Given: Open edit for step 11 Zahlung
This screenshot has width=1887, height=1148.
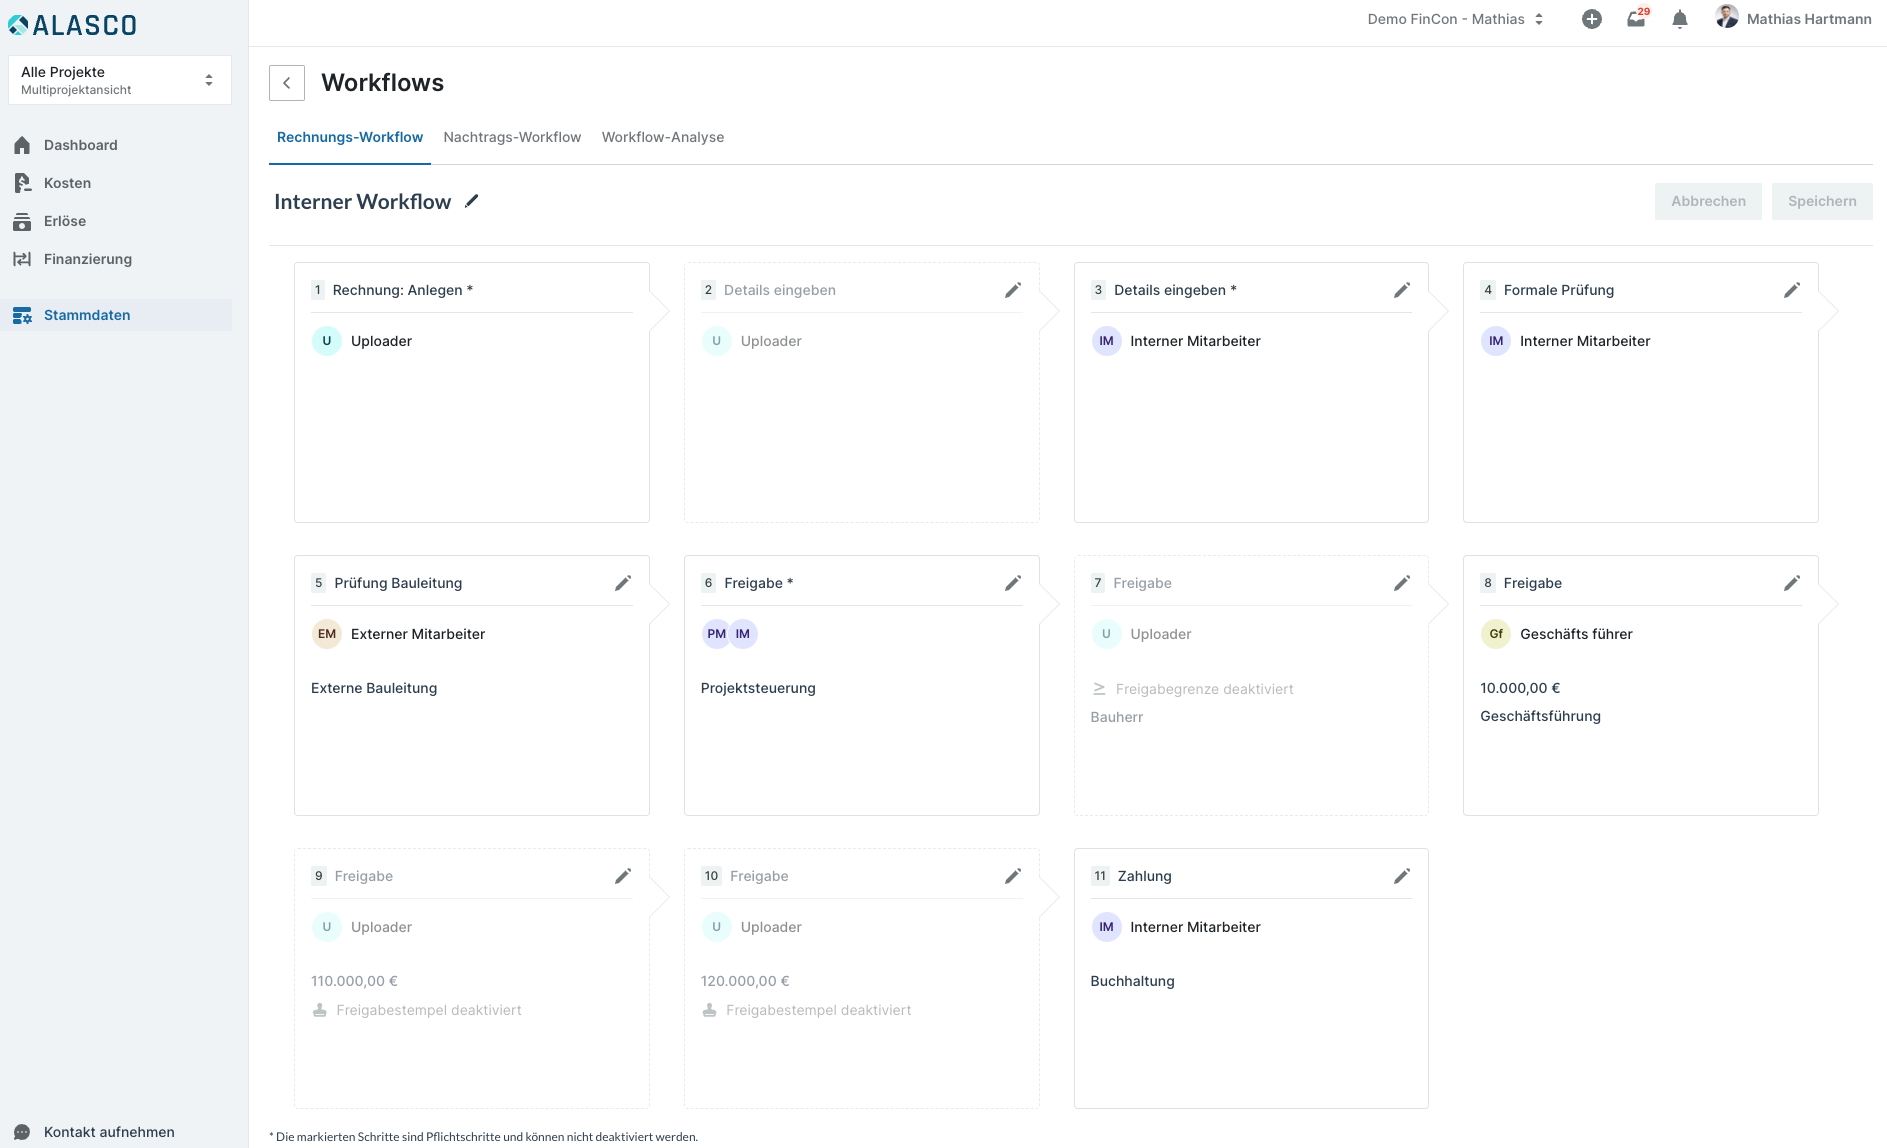Looking at the screenshot, I should [x=1401, y=876].
